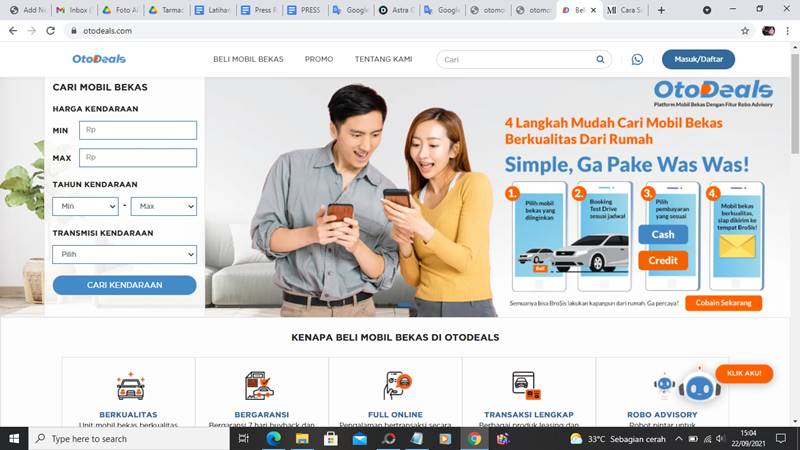Click the WhatsApp contact icon
This screenshot has height=450, width=800.
(637, 59)
